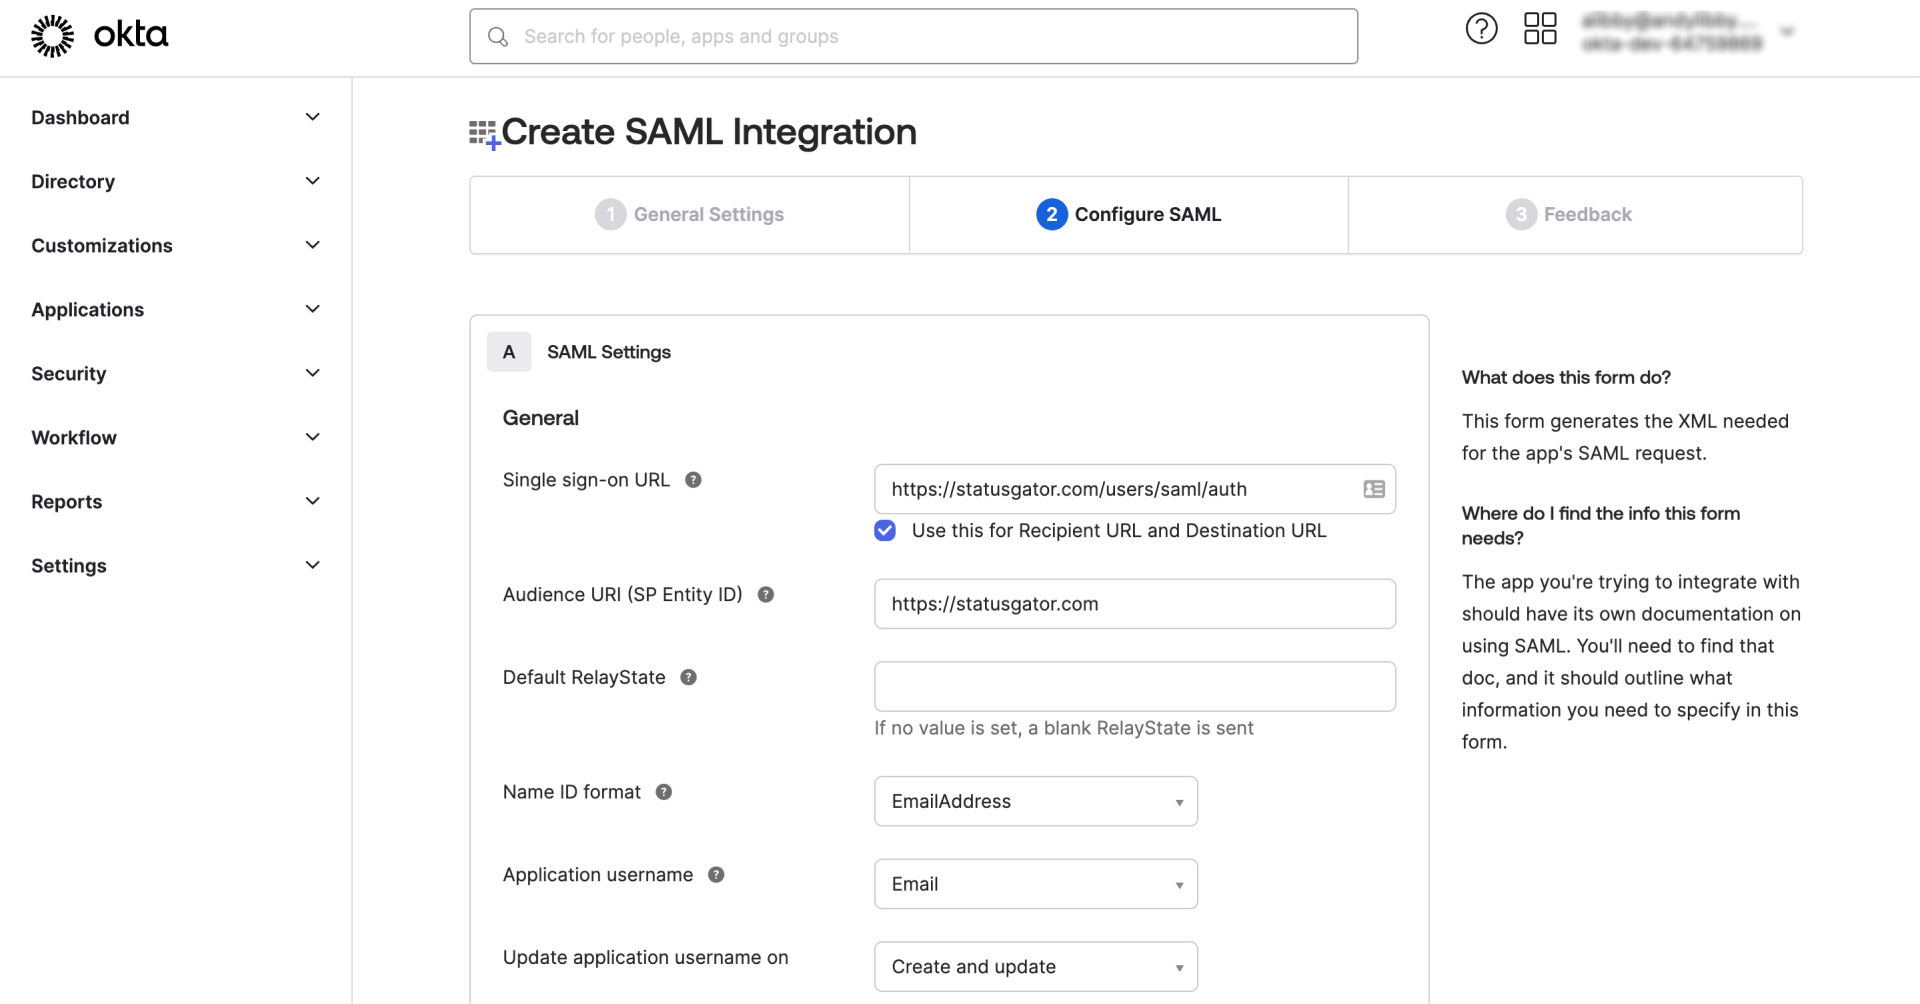Click the Audience URI input field
This screenshot has height=1004, width=1920.
[x=1135, y=604]
